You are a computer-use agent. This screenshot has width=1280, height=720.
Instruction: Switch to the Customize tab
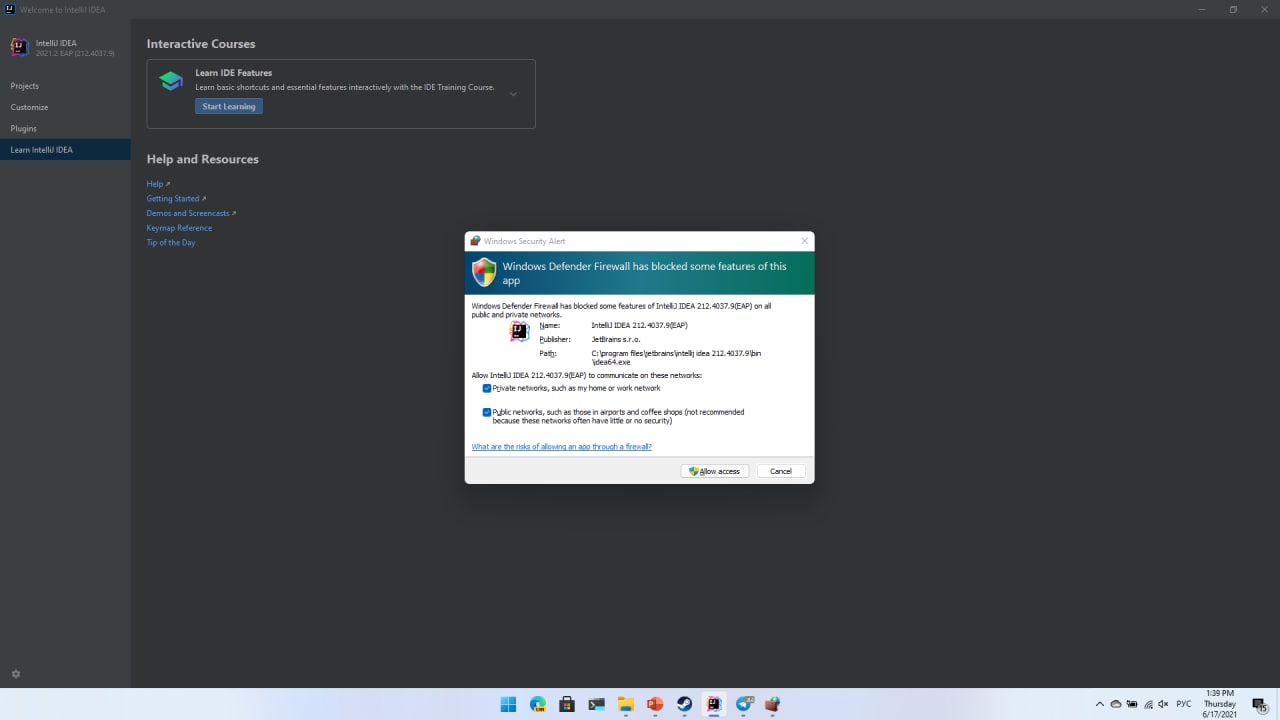pos(65,107)
